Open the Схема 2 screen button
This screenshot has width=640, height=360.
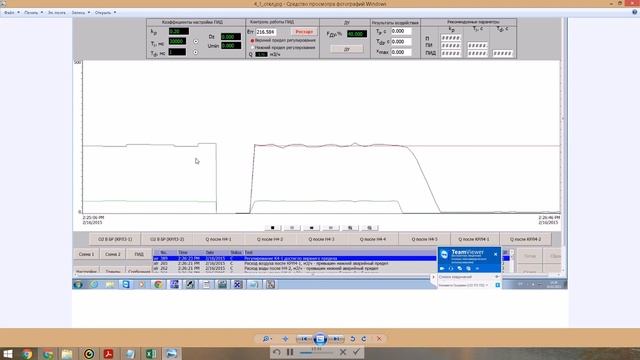(113, 254)
